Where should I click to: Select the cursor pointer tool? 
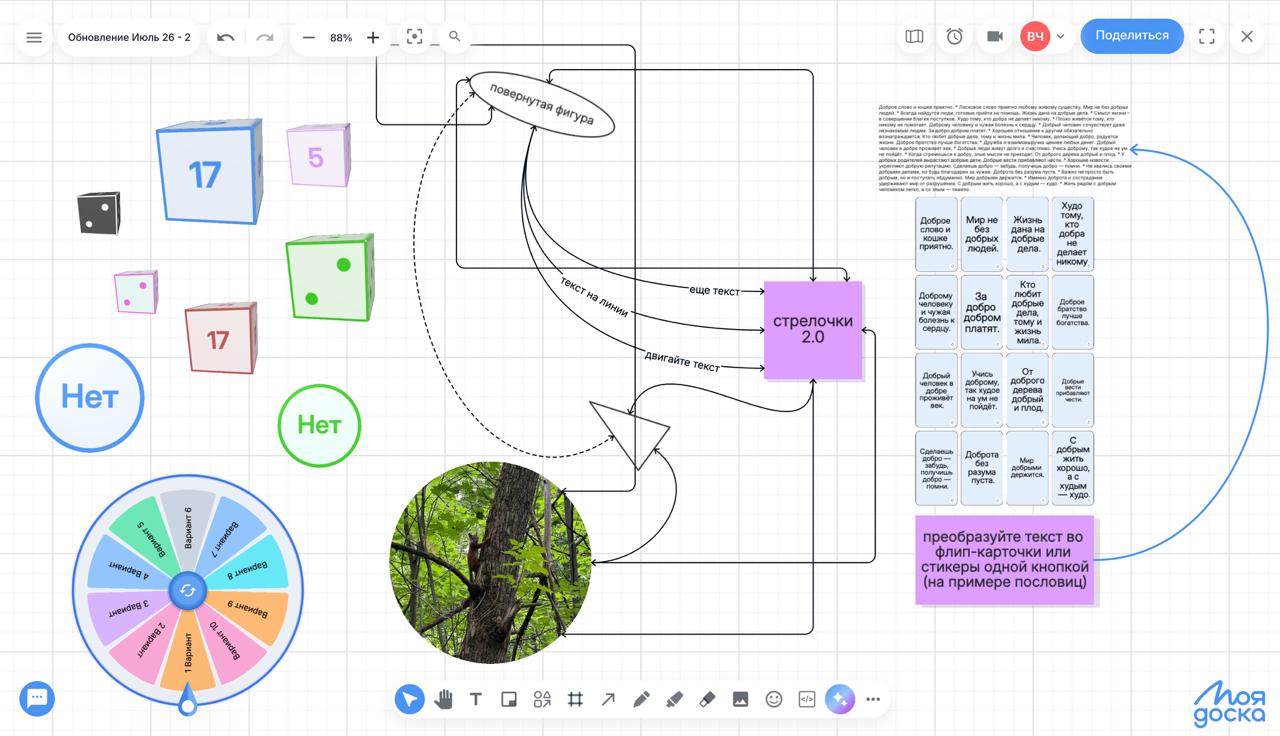click(409, 699)
